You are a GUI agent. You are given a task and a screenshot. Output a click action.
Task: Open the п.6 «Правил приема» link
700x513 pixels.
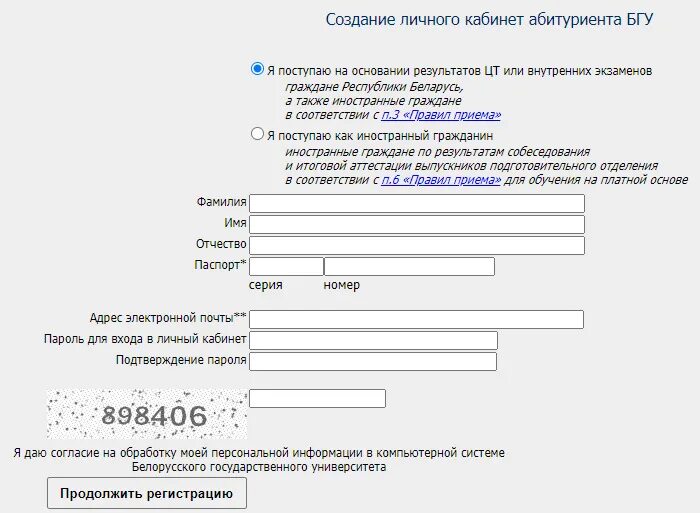point(441,180)
